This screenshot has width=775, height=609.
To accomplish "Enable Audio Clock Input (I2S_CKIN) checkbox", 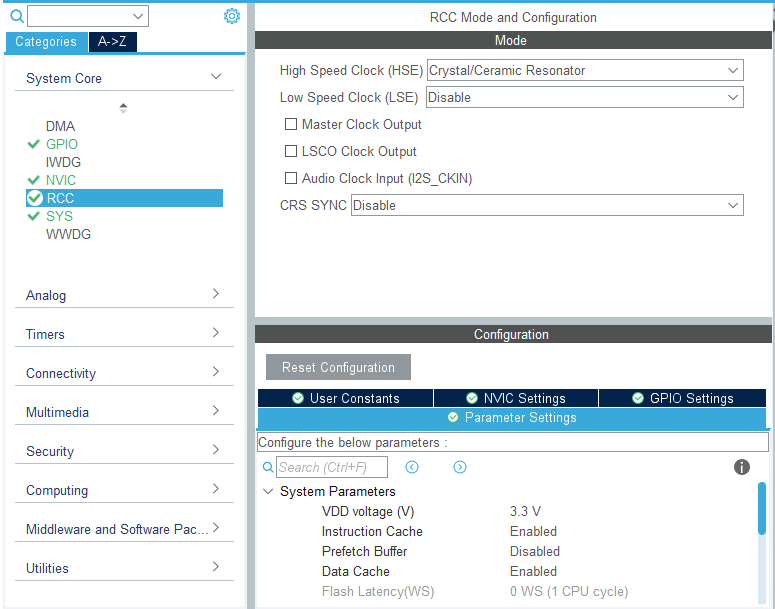I will 291,178.
